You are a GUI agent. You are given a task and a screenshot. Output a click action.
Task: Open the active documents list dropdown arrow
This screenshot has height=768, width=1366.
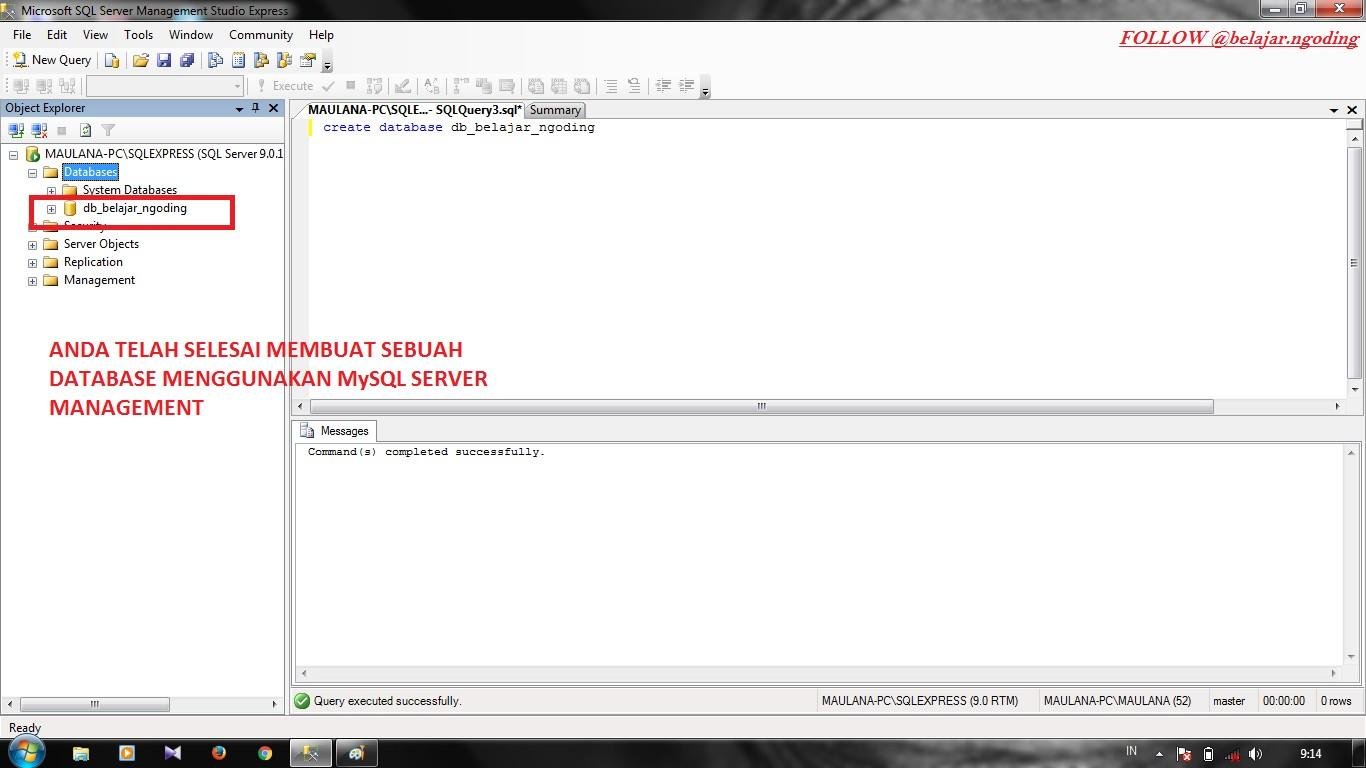click(x=1334, y=110)
